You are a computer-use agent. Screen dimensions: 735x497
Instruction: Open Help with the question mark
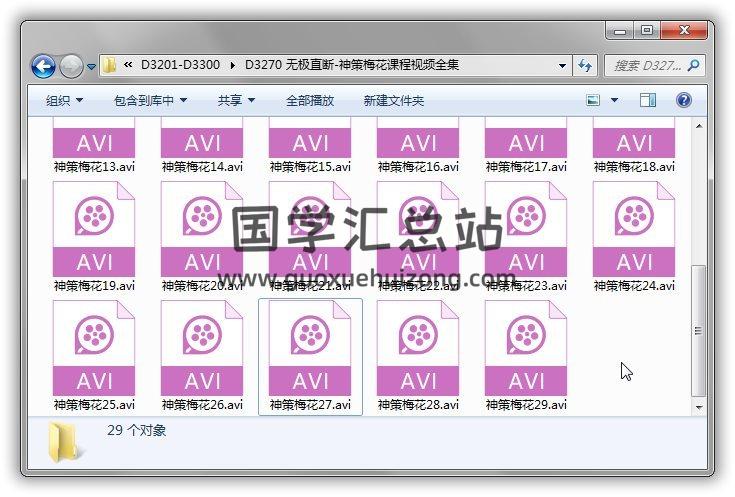click(x=684, y=100)
